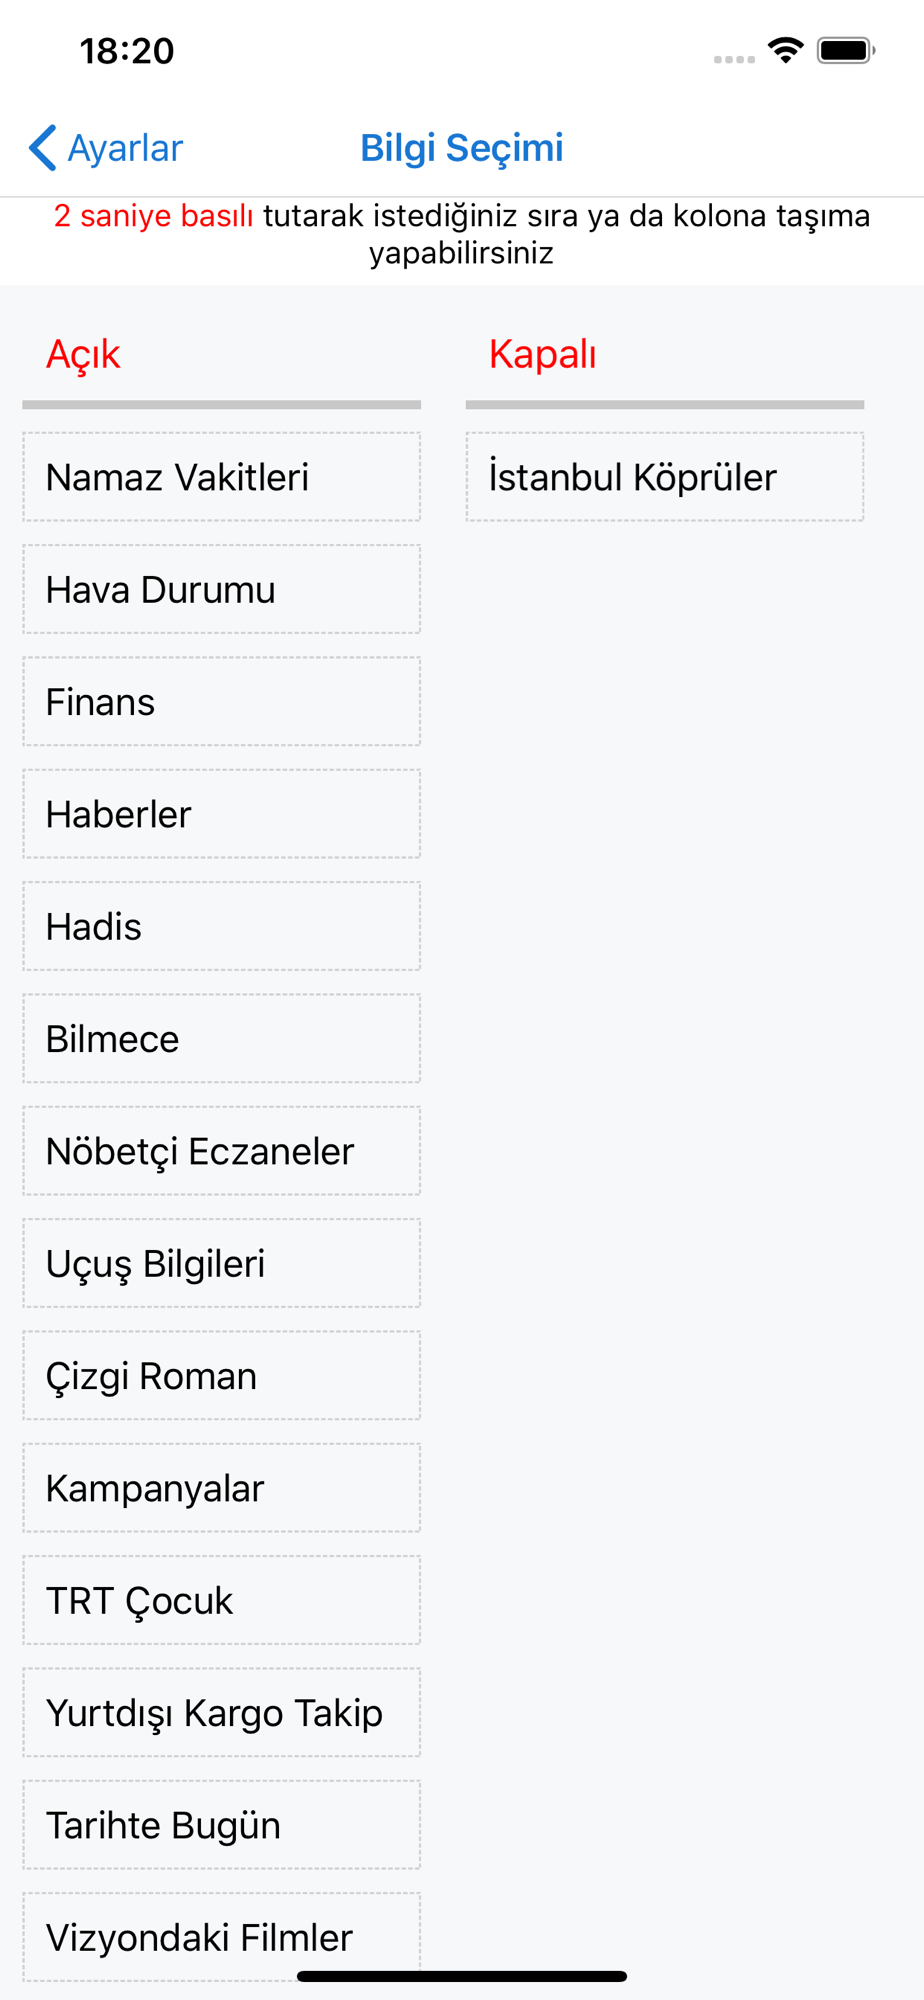This screenshot has height=2000, width=924.
Task: Tap İstanbul Köprüler in Kapalı column
Action: (664, 477)
